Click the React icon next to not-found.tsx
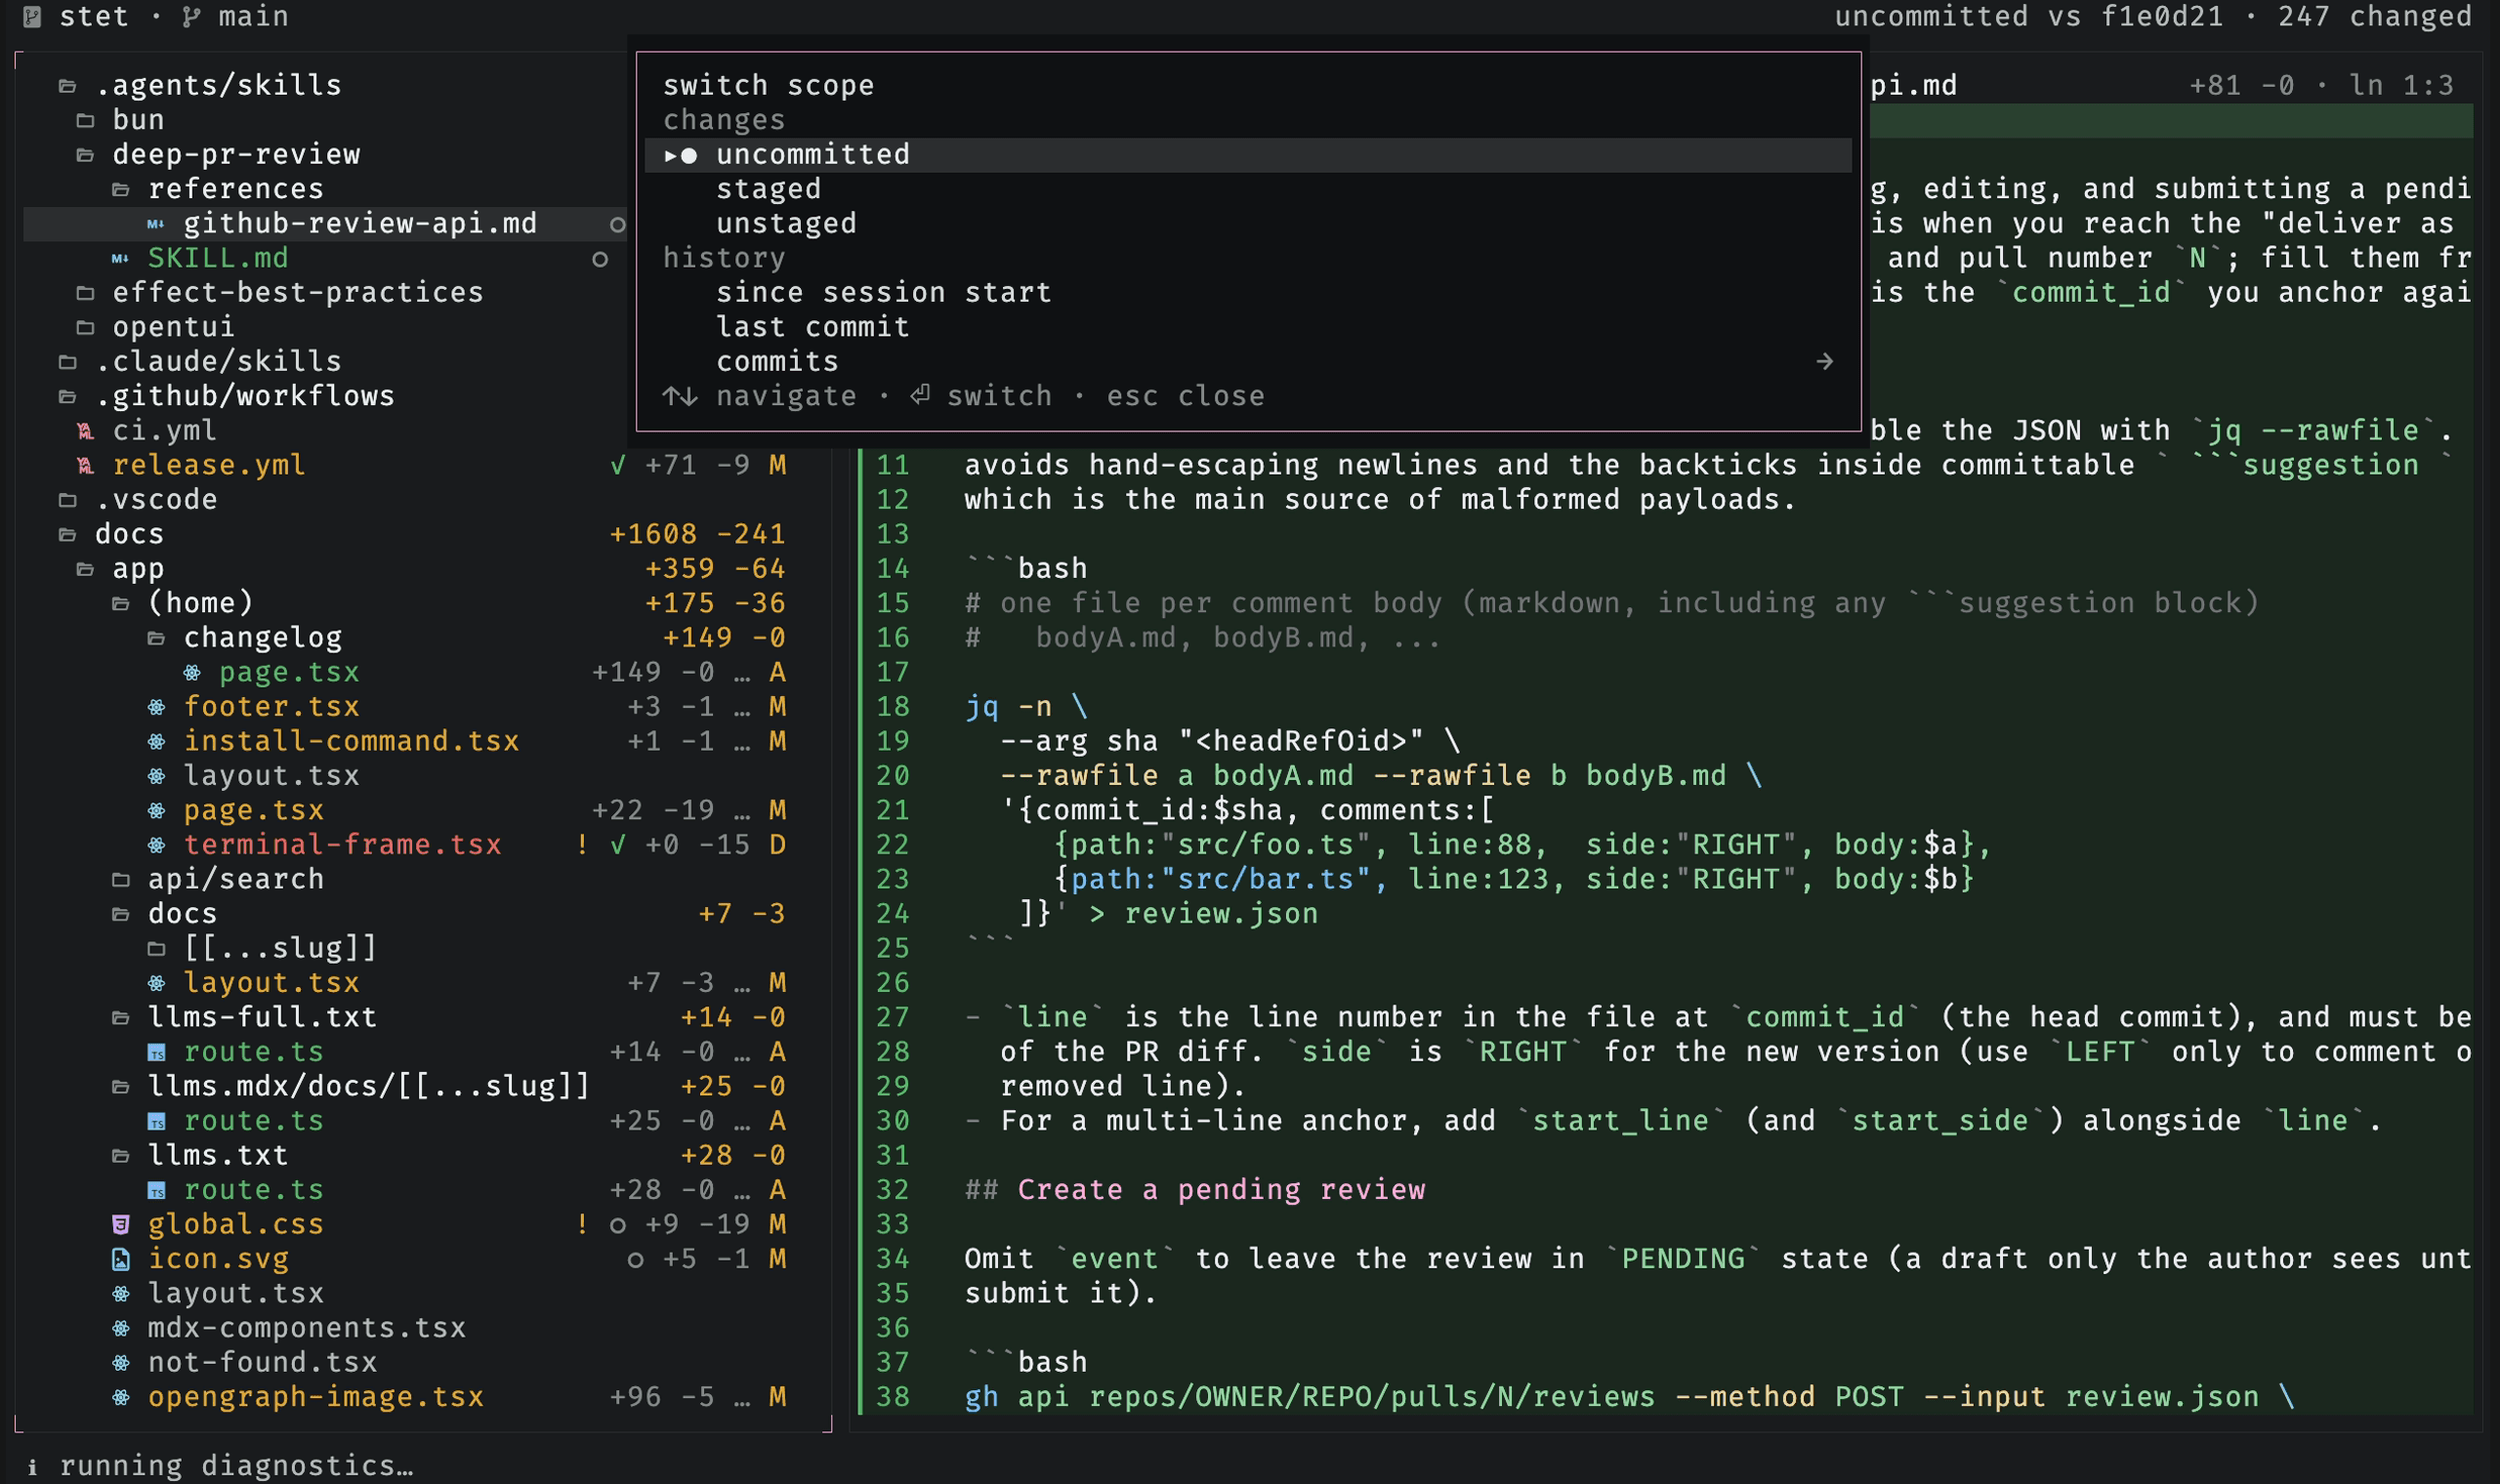Viewport: 2500px width, 1484px height. 121,1363
